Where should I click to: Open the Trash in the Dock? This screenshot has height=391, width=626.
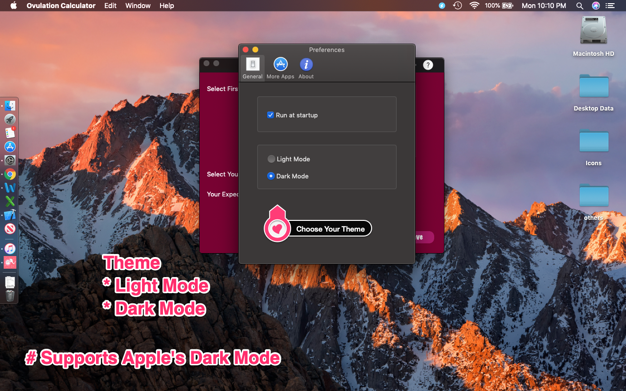coord(10,296)
